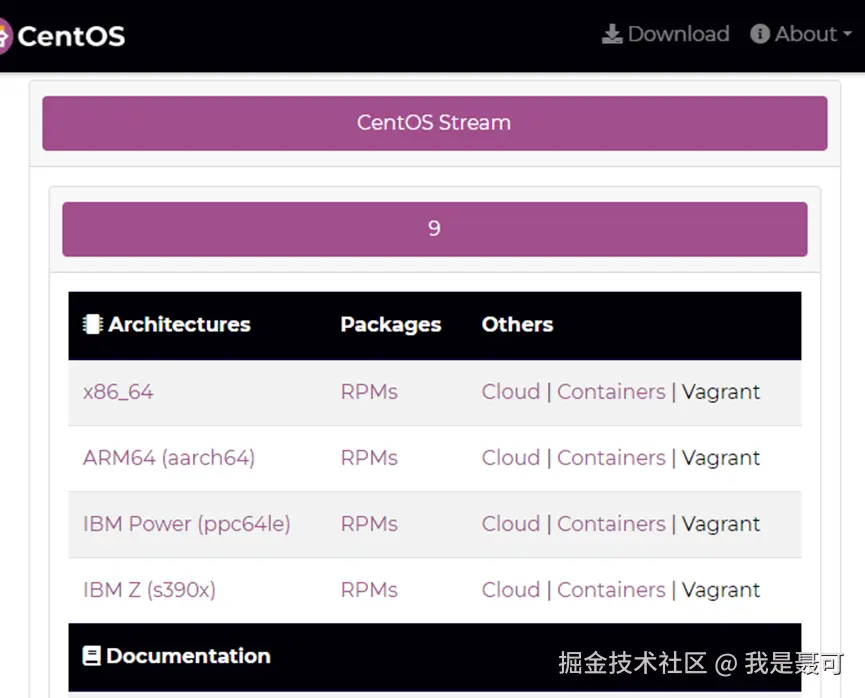Click the Architectures chip icon

point(92,325)
